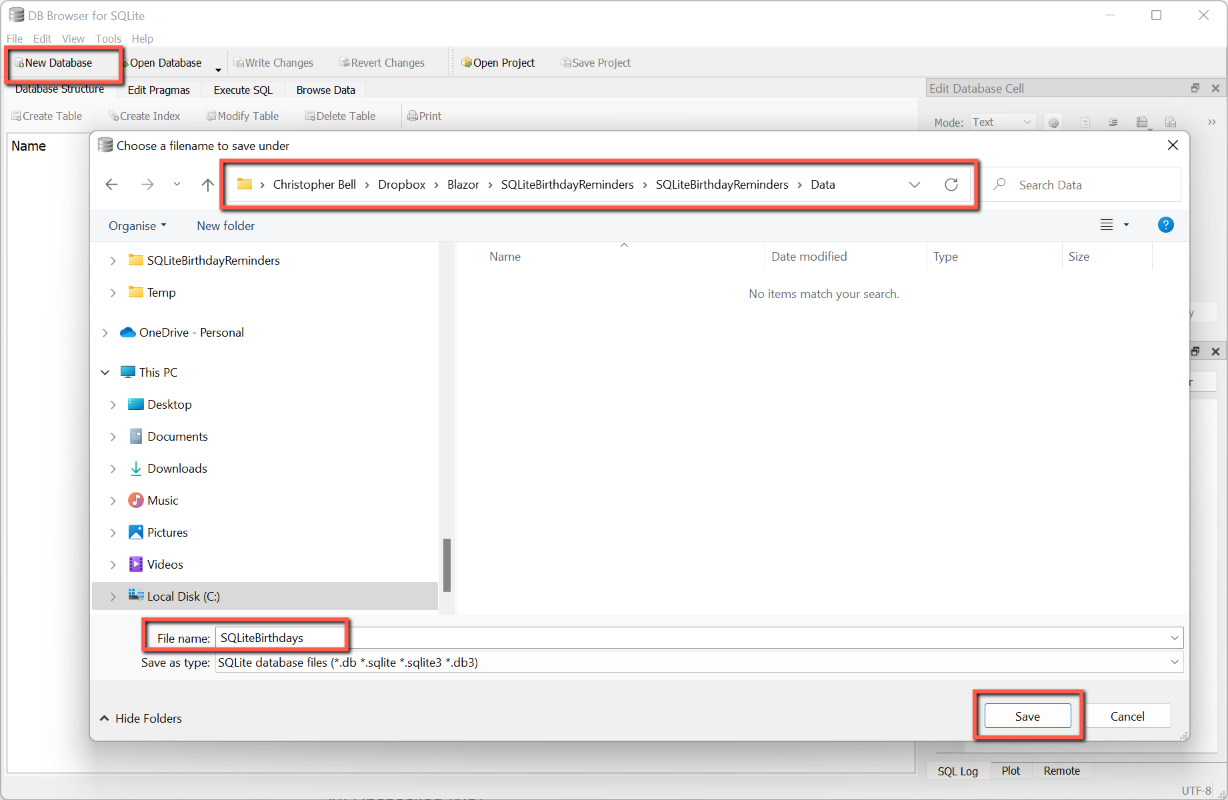
Task: Collapse the This PC tree node
Action: coord(105,372)
